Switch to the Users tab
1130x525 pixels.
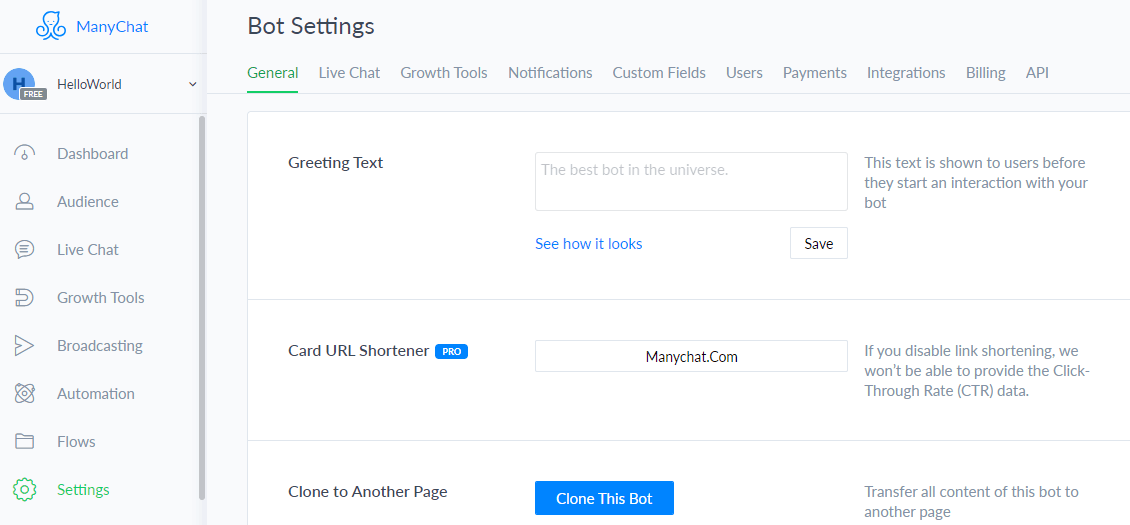pos(744,73)
